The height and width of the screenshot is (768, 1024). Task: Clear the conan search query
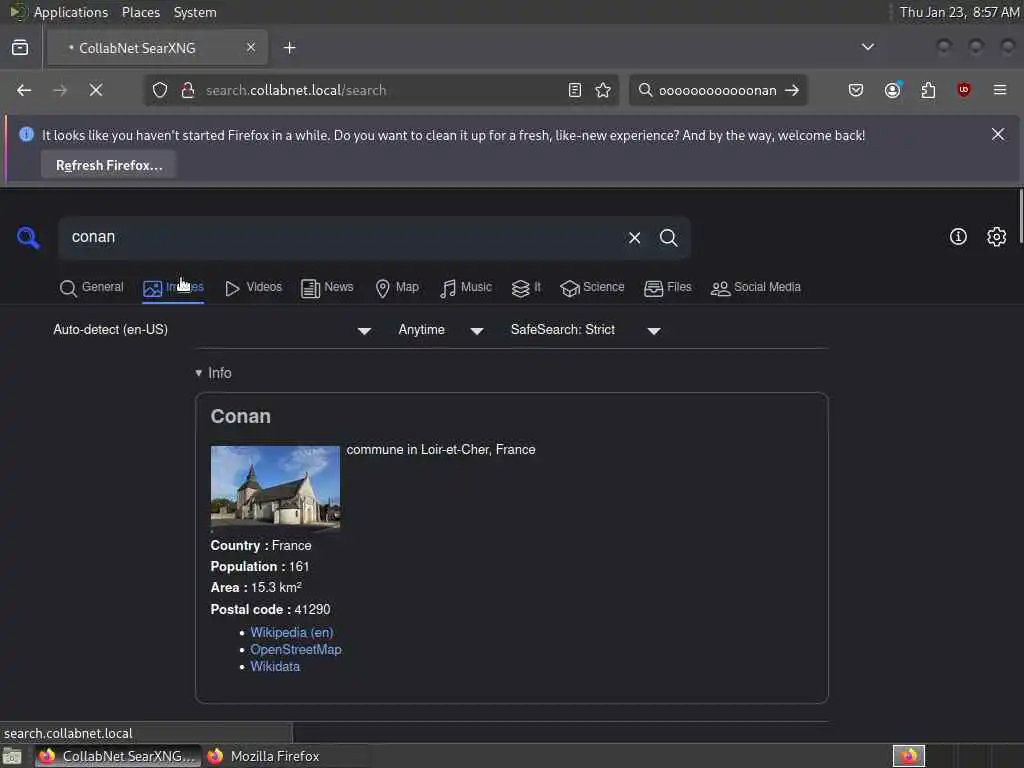(634, 238)
